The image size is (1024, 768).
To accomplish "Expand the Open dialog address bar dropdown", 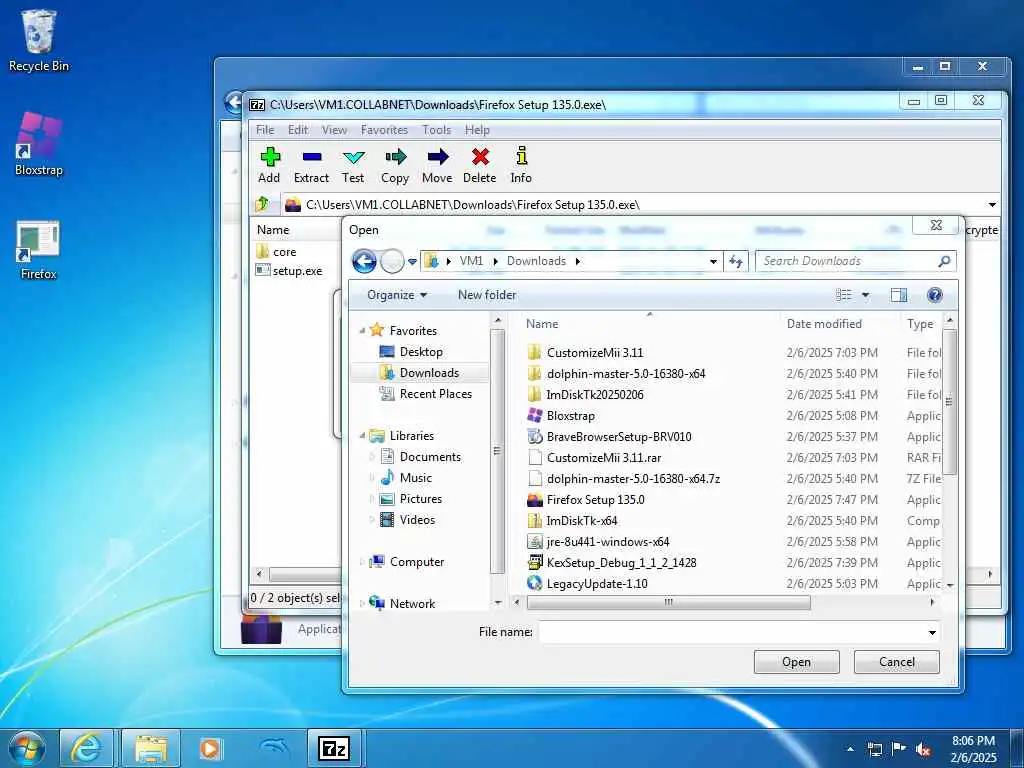I will click(x=713, y=261).
